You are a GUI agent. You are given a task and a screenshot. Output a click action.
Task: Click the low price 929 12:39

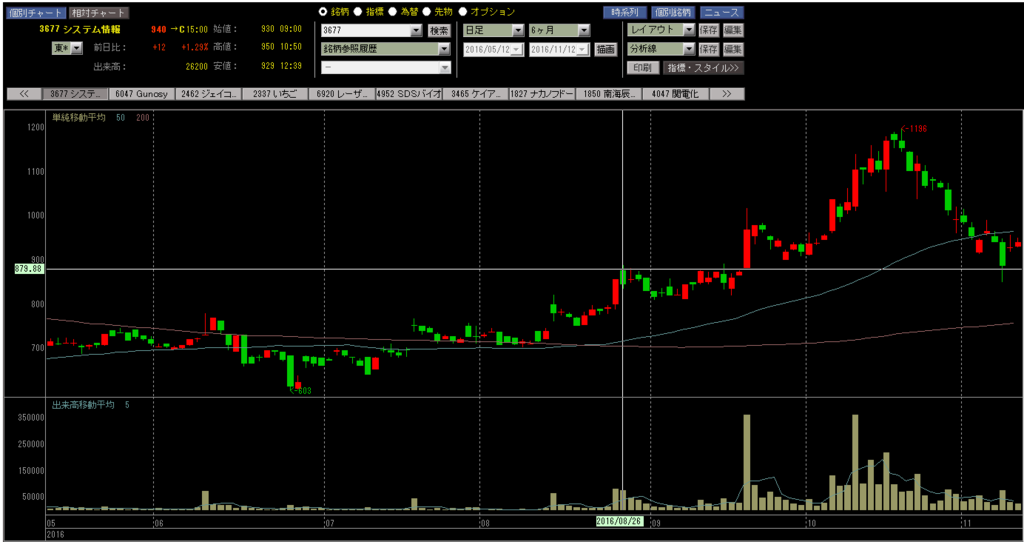pyautogui.click(x=281, y=66)
